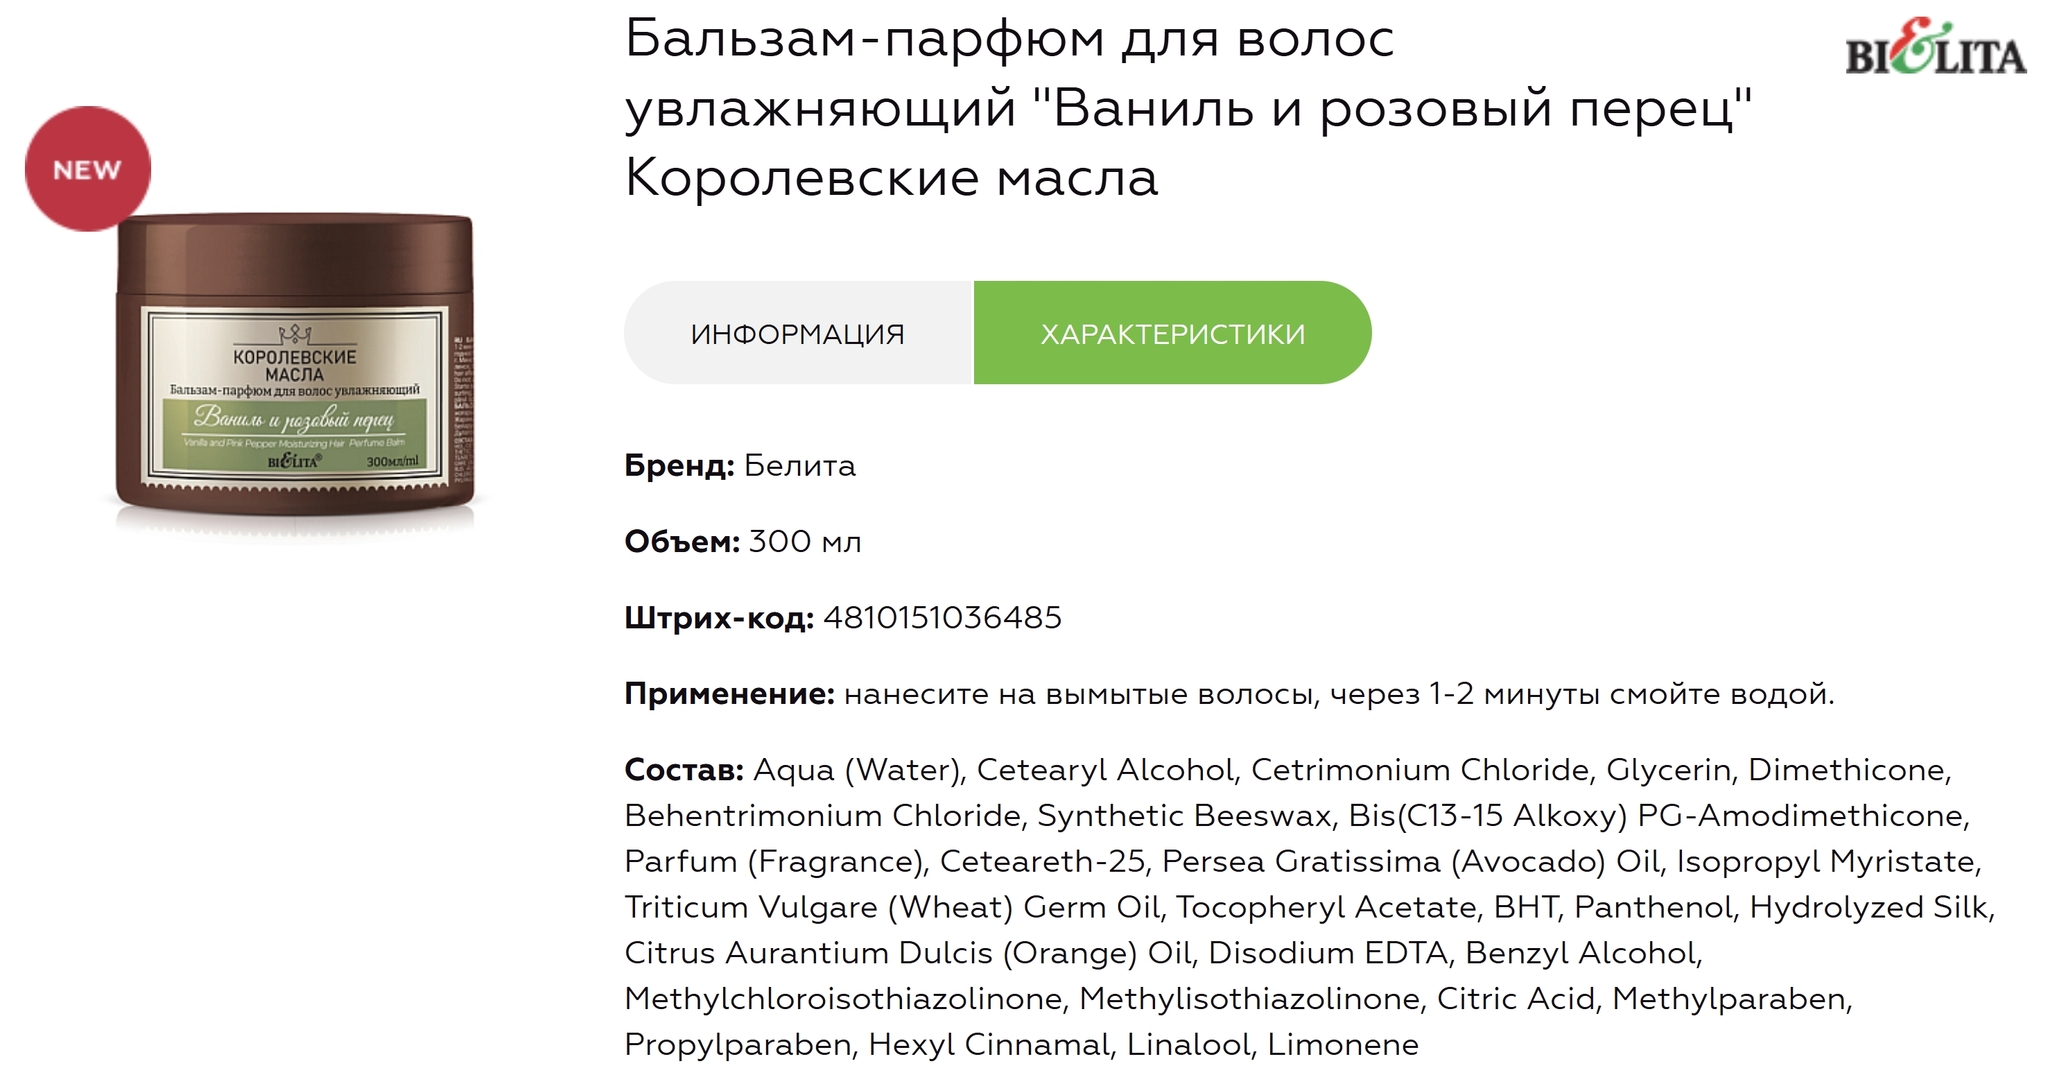Click the Объем 300 мл line
Viewport: 2048px width, 1084px height.
tap(743, 542)
